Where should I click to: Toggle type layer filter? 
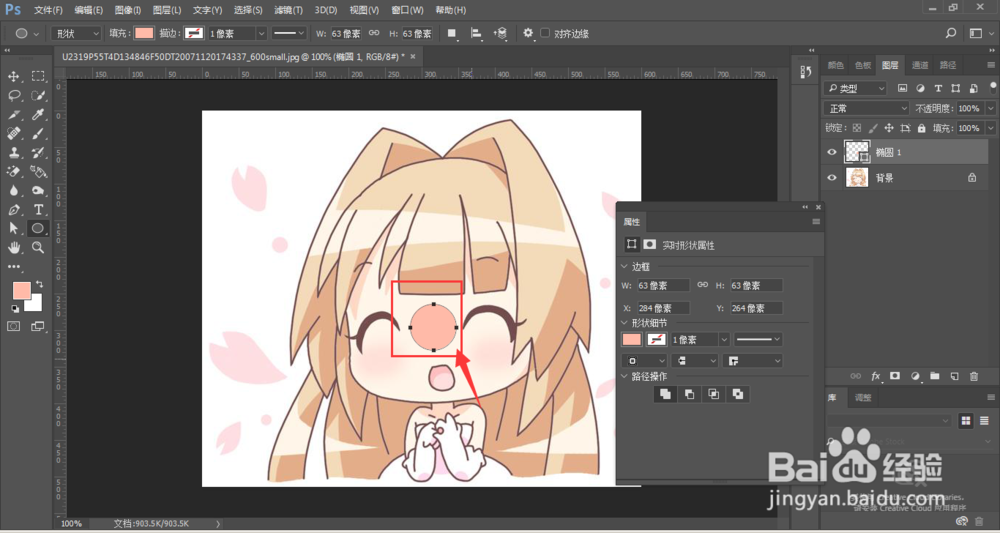tap(938, 88)
